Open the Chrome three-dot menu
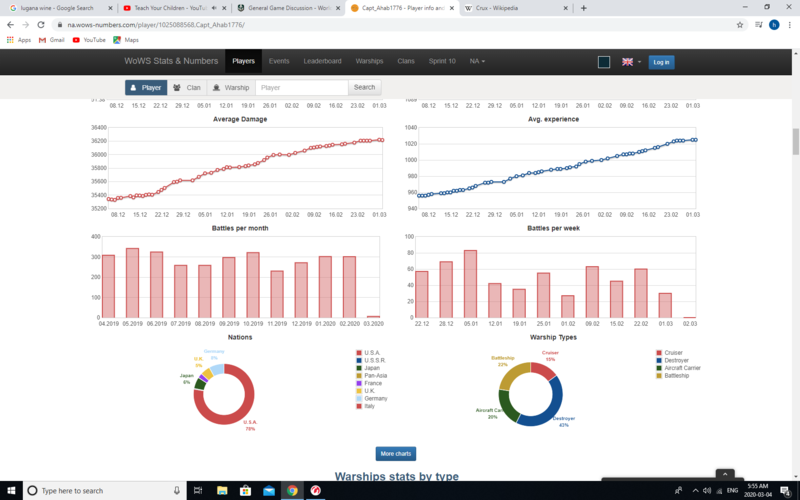Image resolution: width=800 pixels, height=500 pixels. pyautogui.click(x=785, y=24)
